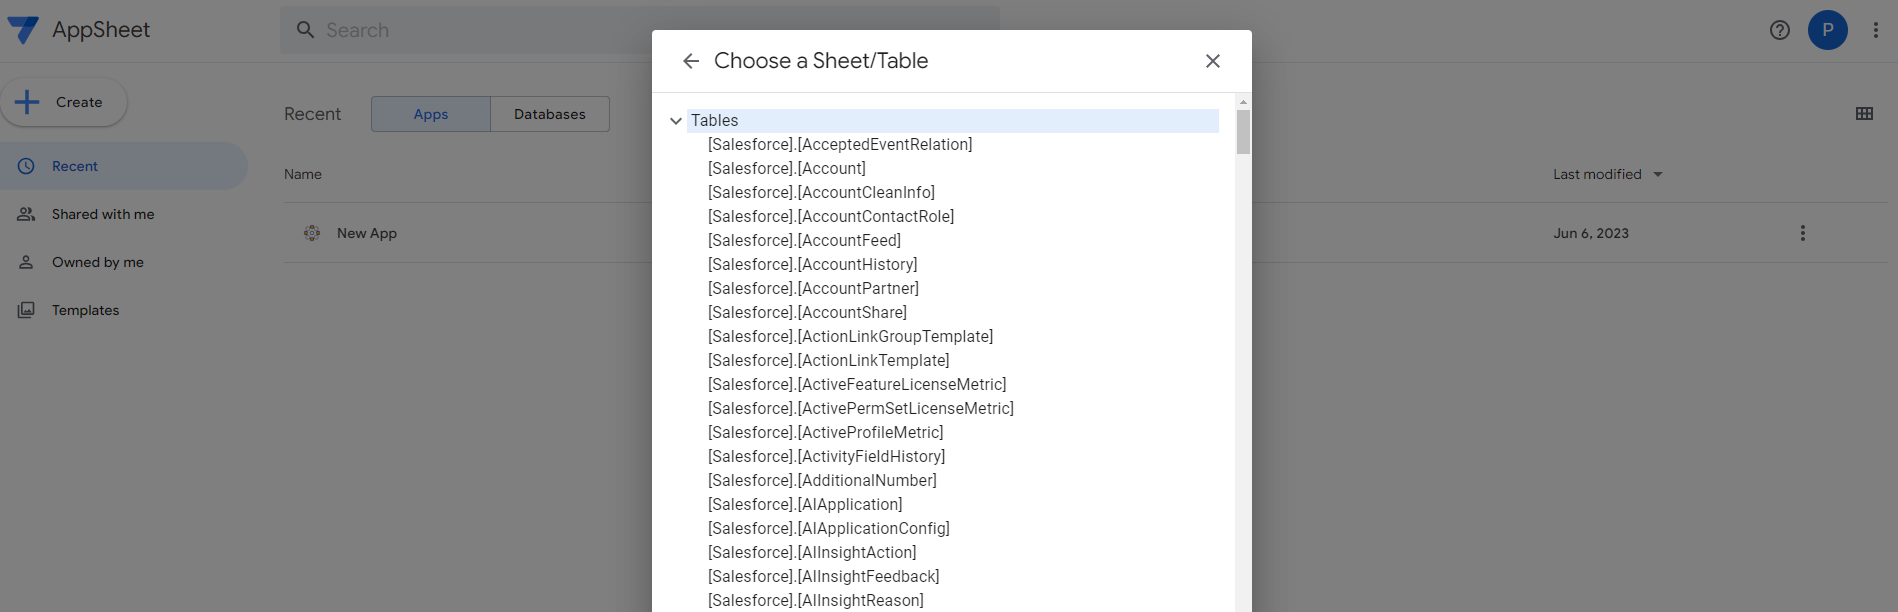Select the Tables root item
1898x612 pixels.
click(x=952, y=121)
